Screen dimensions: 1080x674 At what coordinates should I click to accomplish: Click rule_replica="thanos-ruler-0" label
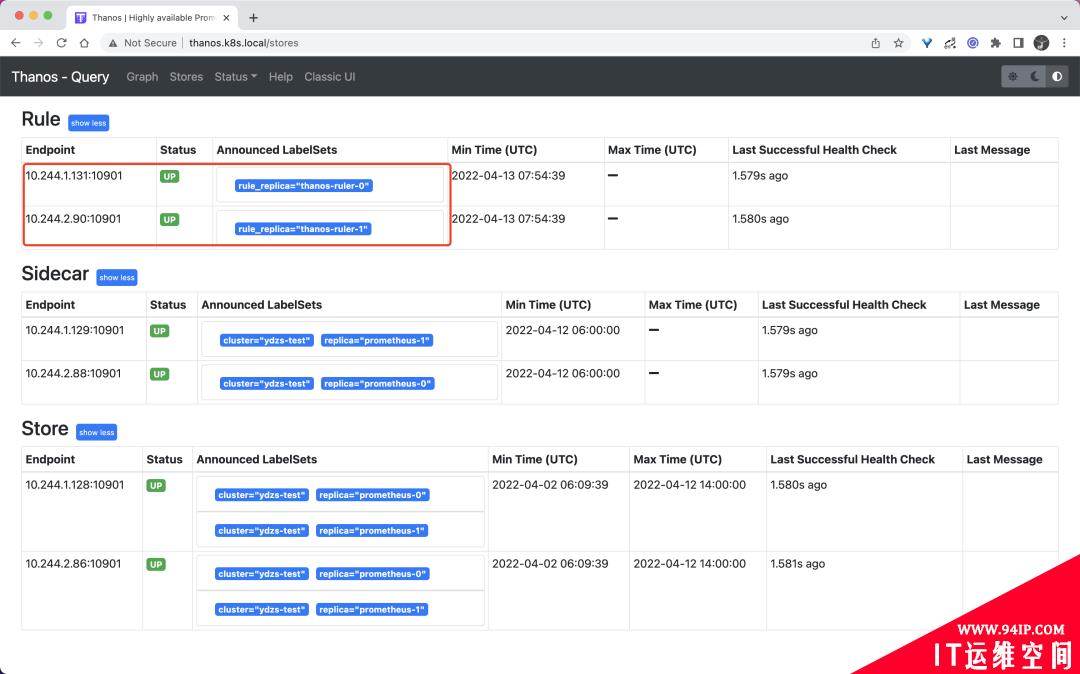click(x=304, y=186)
